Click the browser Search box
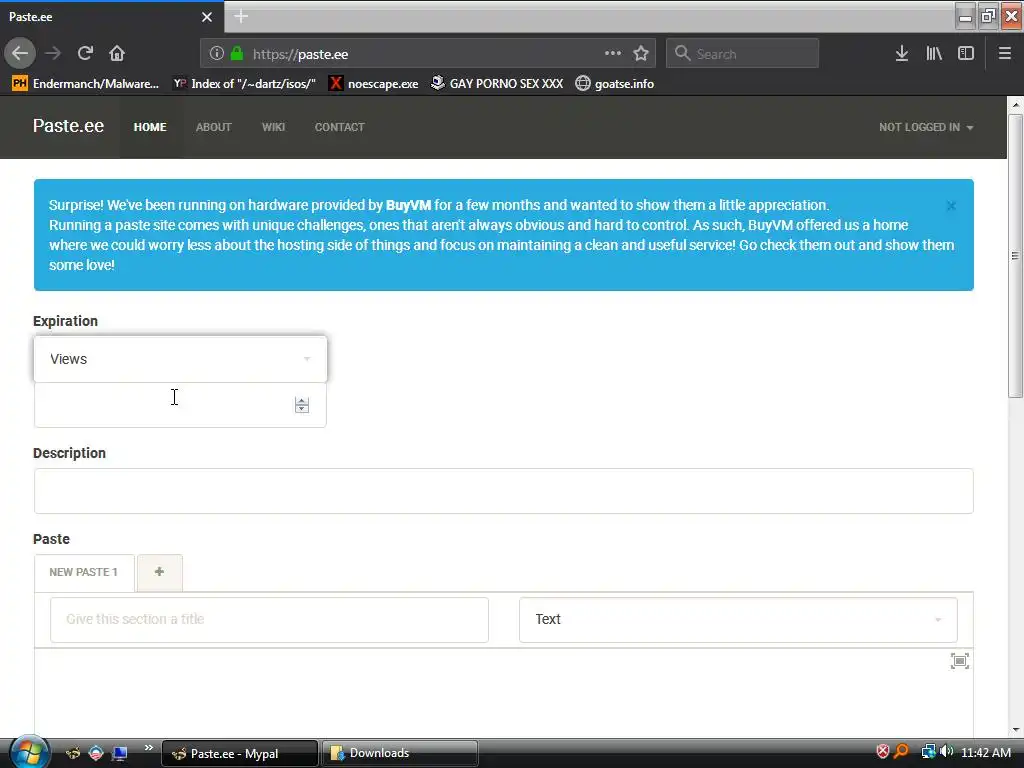1024x768 pixels. (x=743, y=54)
